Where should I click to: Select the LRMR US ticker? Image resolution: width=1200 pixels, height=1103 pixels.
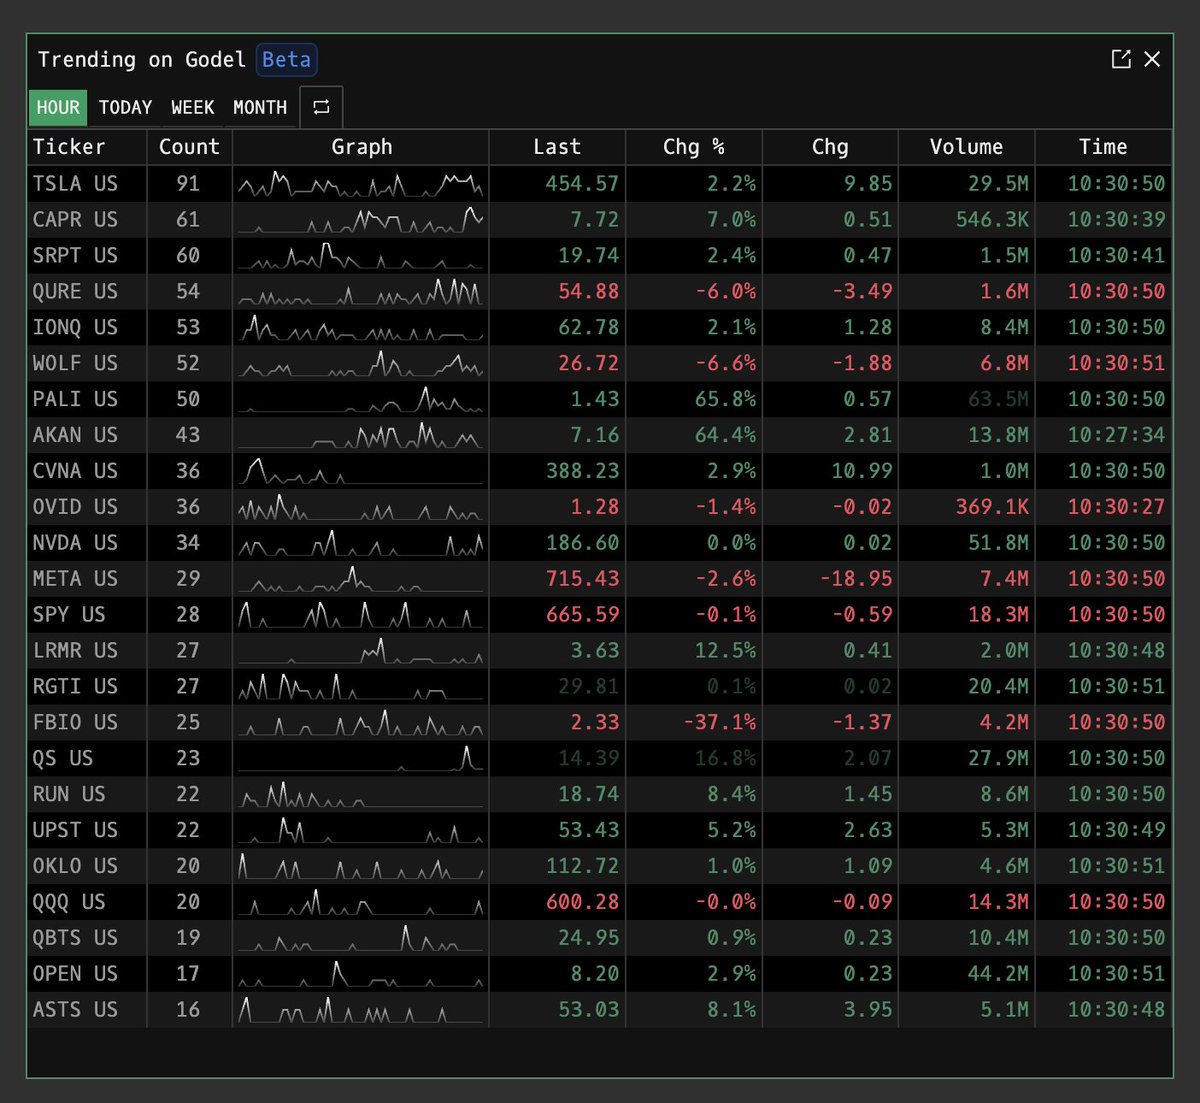pyautogui.click(x=75, y=651)
